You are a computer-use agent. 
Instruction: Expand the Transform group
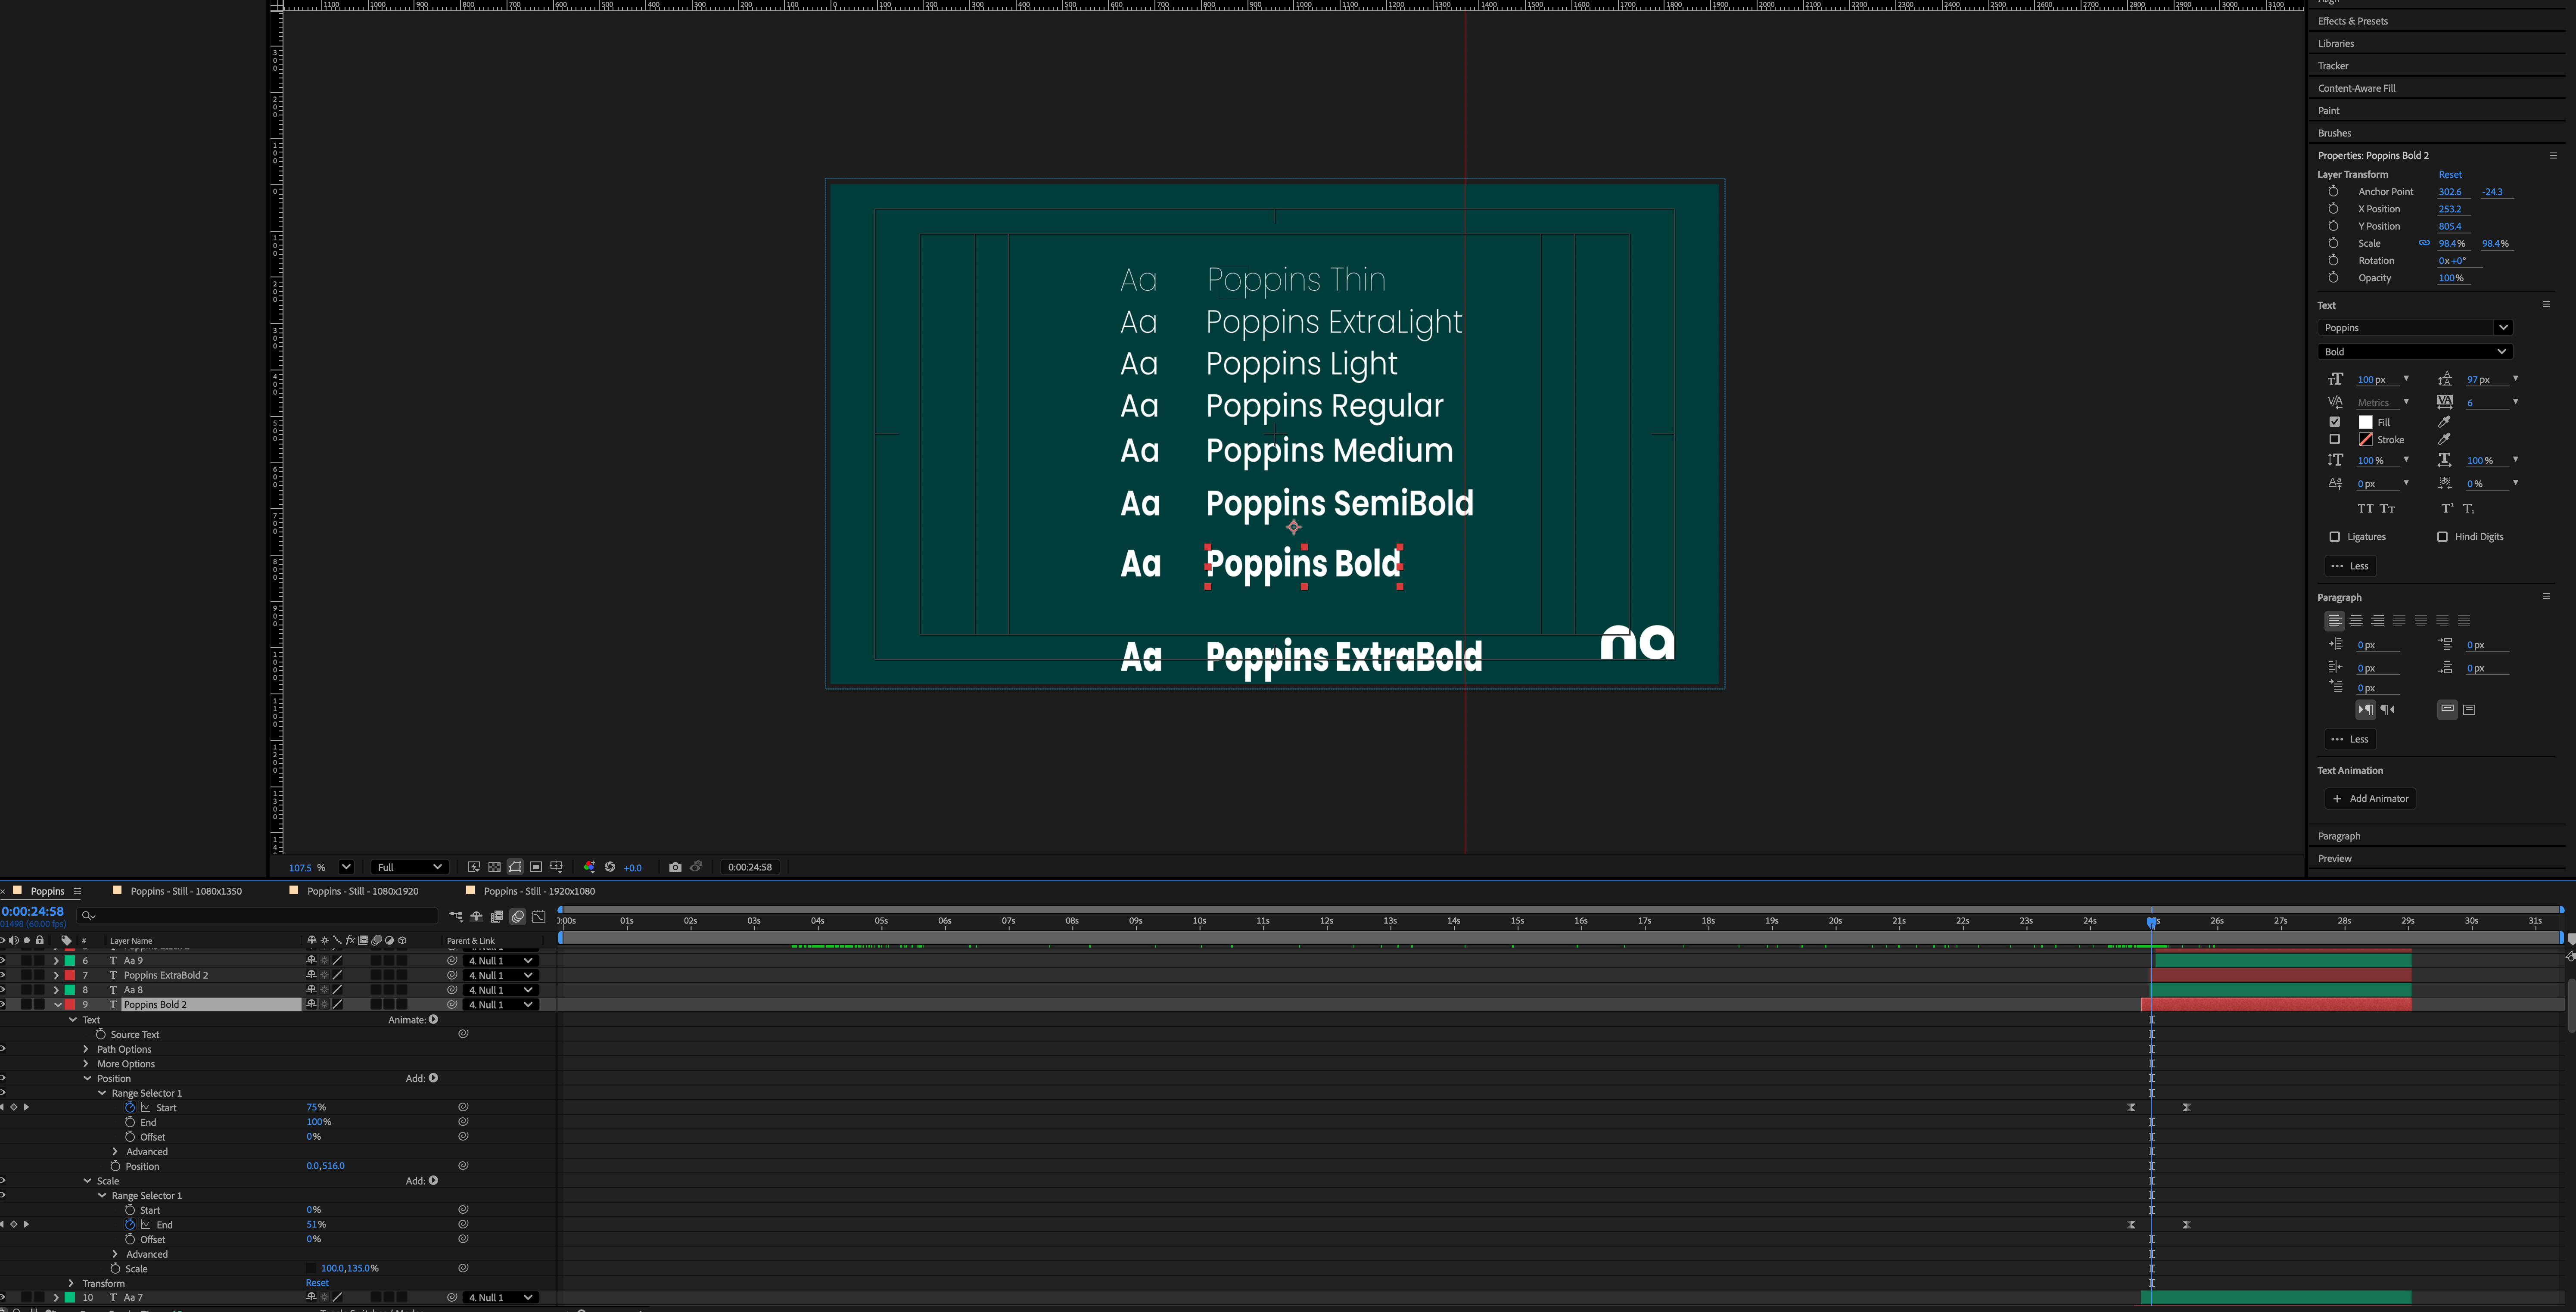click(x=71, y=1283)
